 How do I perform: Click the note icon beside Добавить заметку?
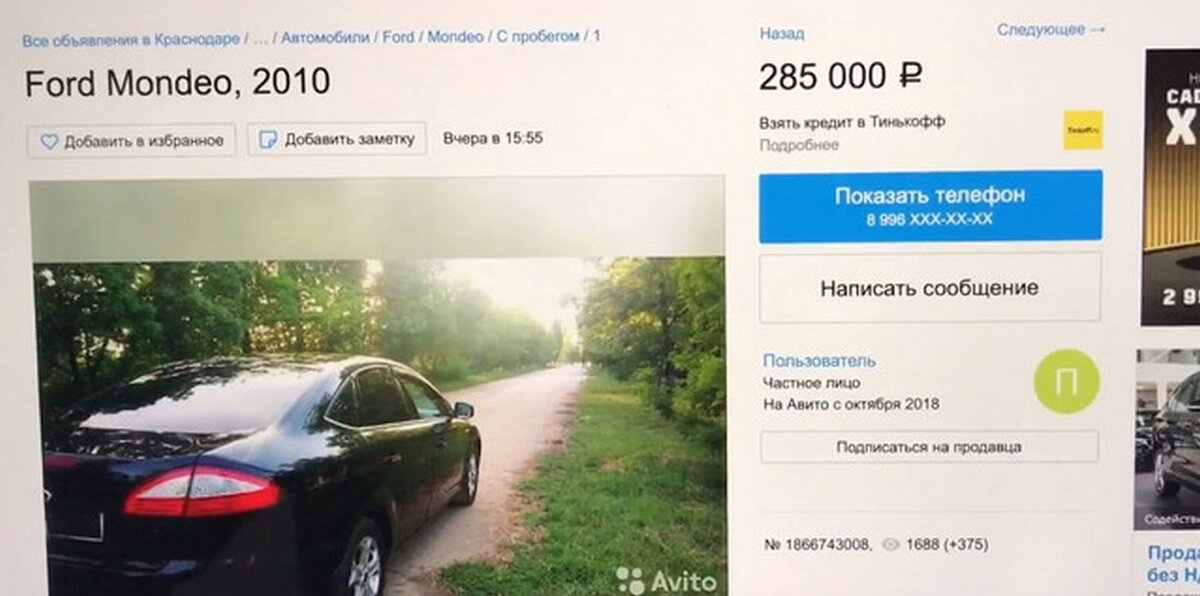coord(268,139)
